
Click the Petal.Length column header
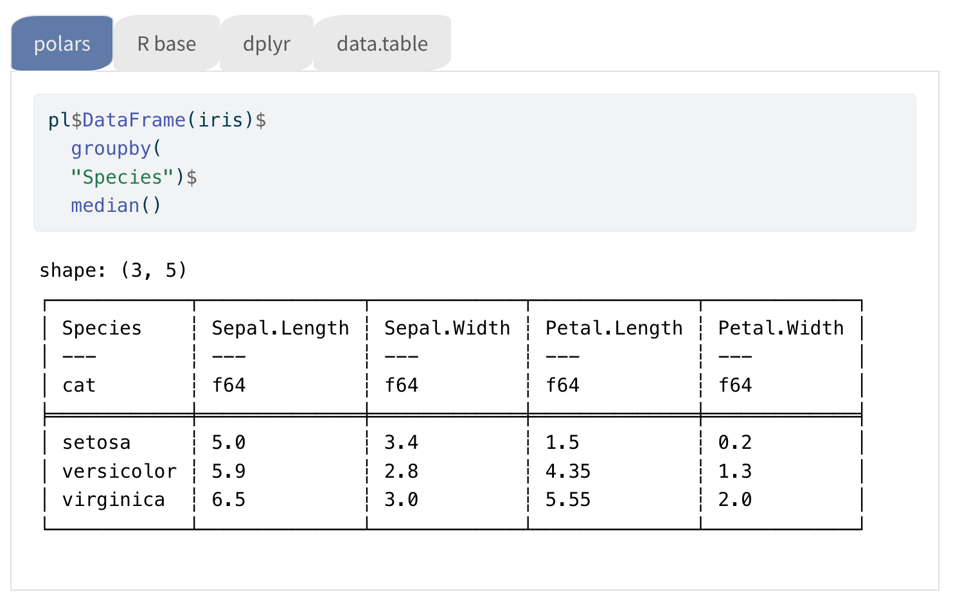pos(614,328)
